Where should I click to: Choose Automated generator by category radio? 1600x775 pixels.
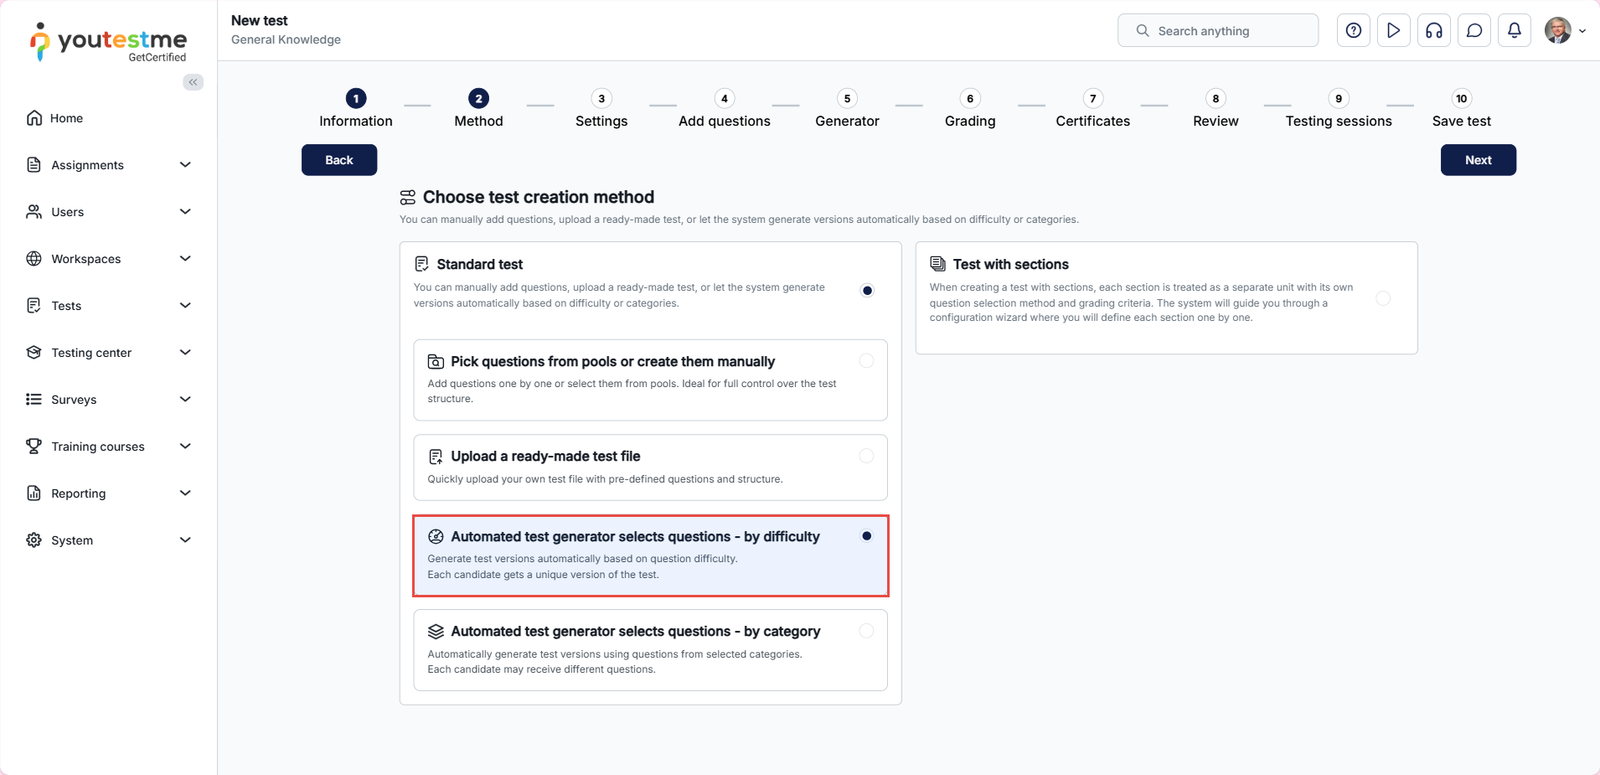[x=866, y=631]
